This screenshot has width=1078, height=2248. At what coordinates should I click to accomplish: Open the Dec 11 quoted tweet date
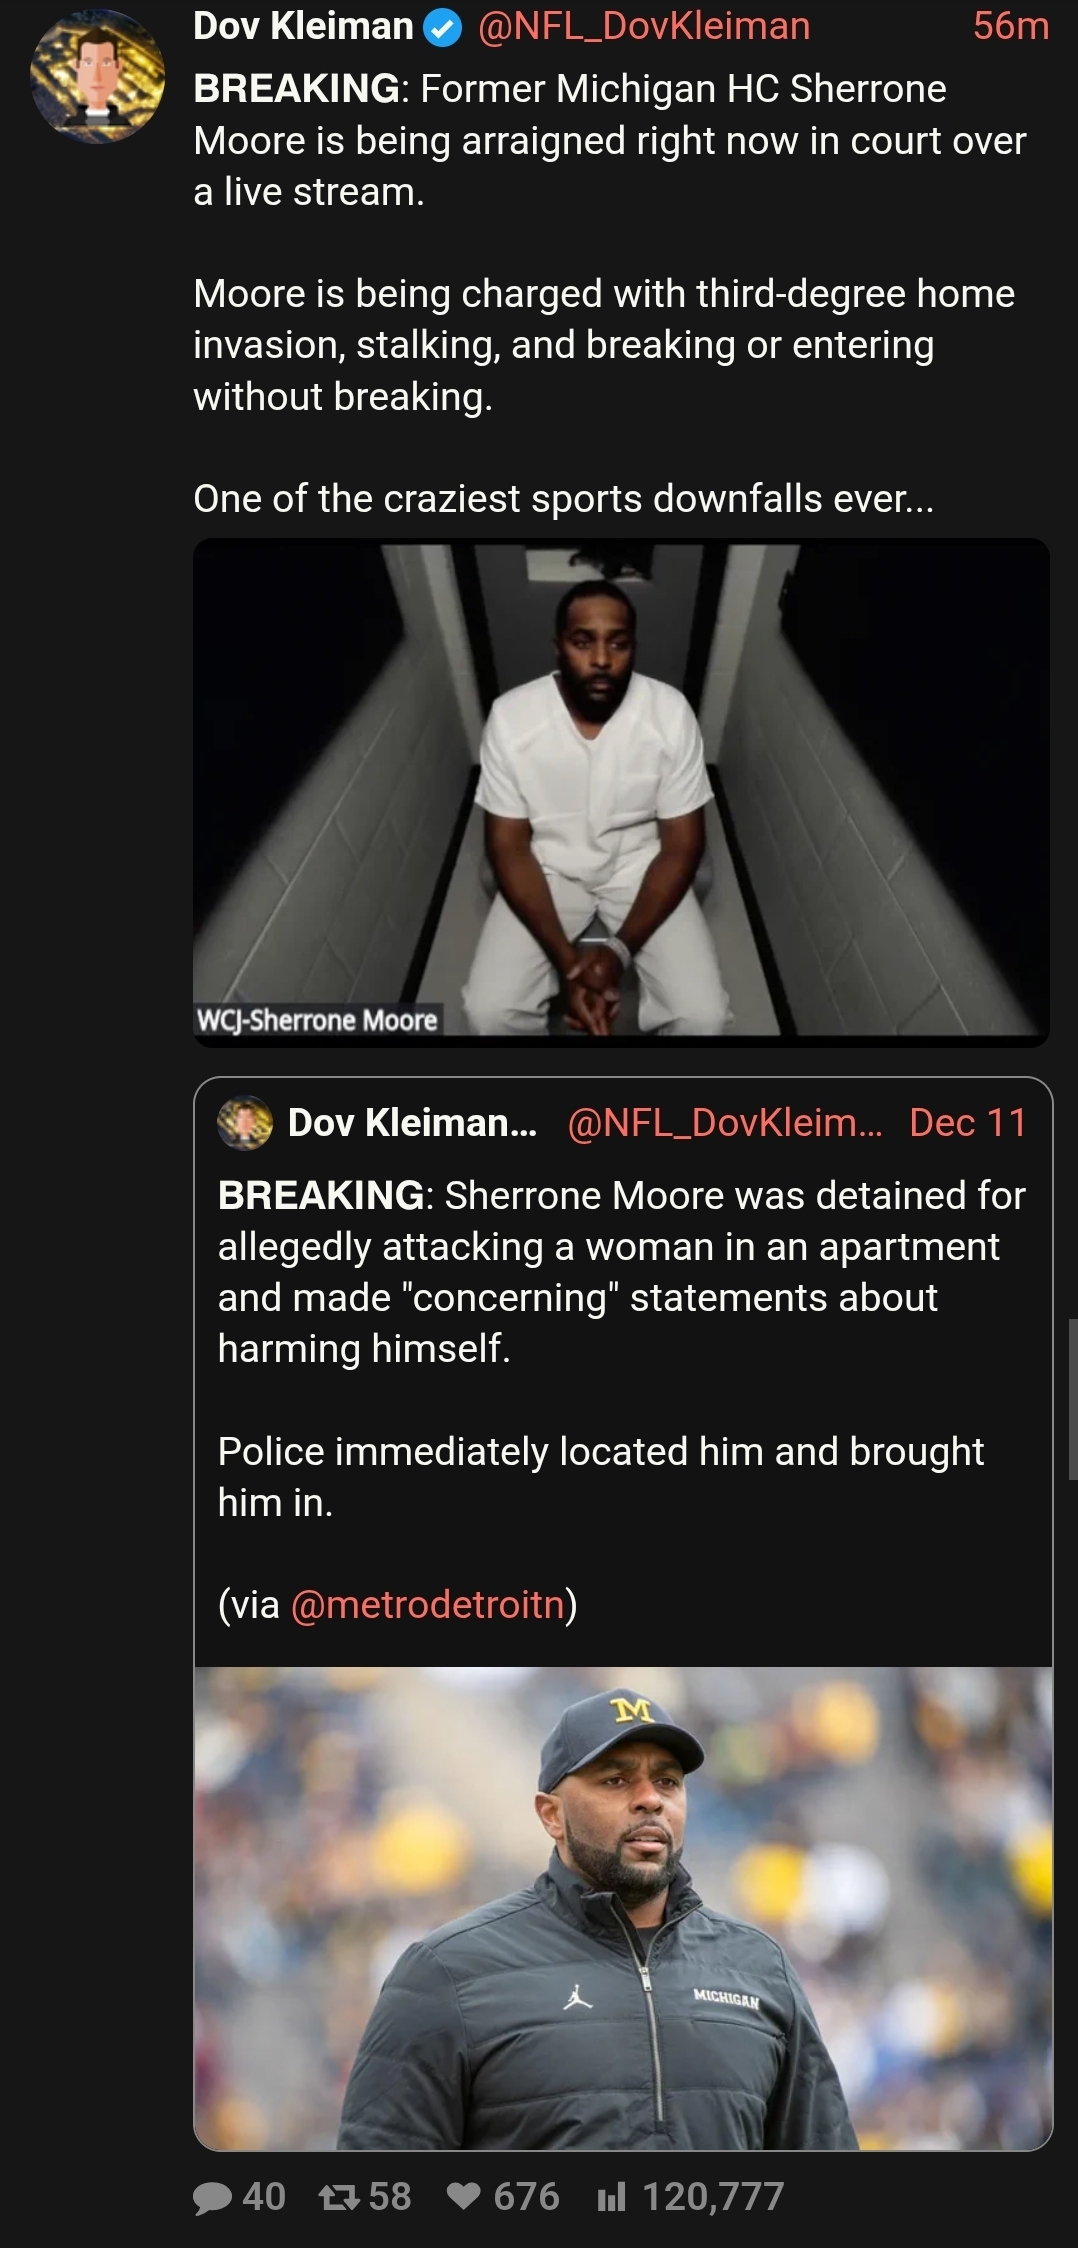tap(968, 1123)
